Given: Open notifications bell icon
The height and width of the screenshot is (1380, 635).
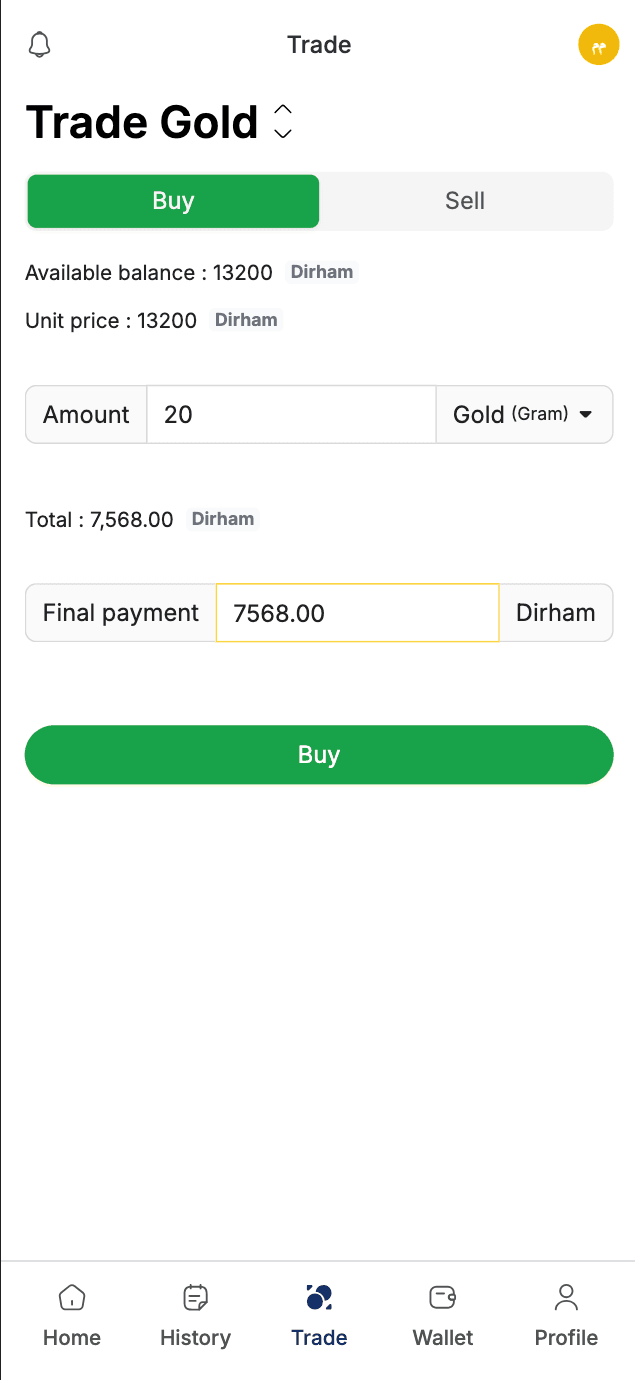Looking at the screenshot, I should pos(39,45).
